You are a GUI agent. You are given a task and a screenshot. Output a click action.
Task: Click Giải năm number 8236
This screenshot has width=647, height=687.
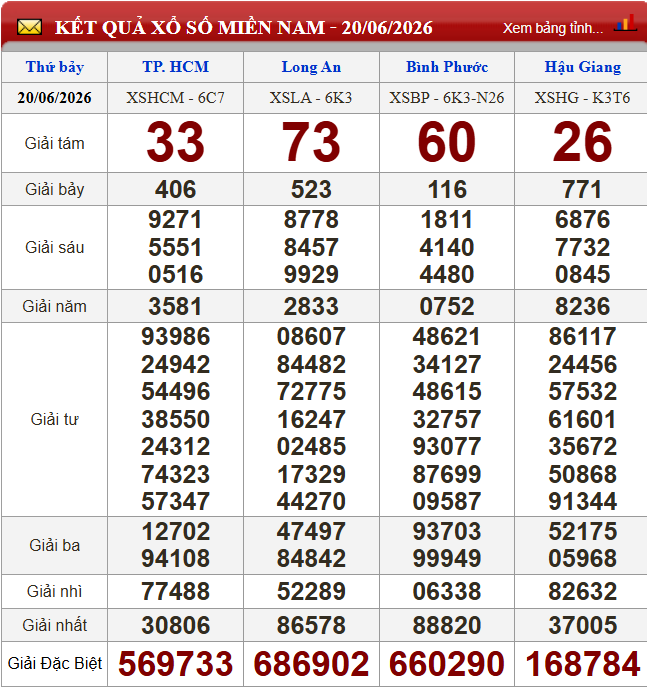click(583, 306)
